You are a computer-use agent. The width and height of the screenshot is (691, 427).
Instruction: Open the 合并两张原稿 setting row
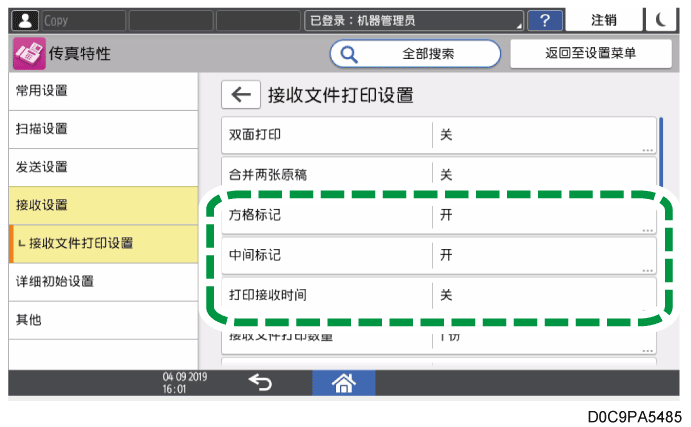pos(438,173)
